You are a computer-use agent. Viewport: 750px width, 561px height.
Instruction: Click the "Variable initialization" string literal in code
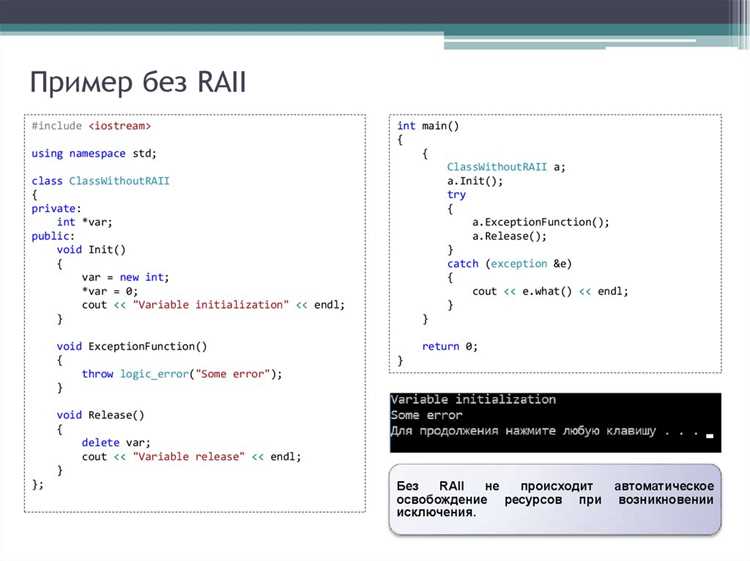click(x=211, y=305)
